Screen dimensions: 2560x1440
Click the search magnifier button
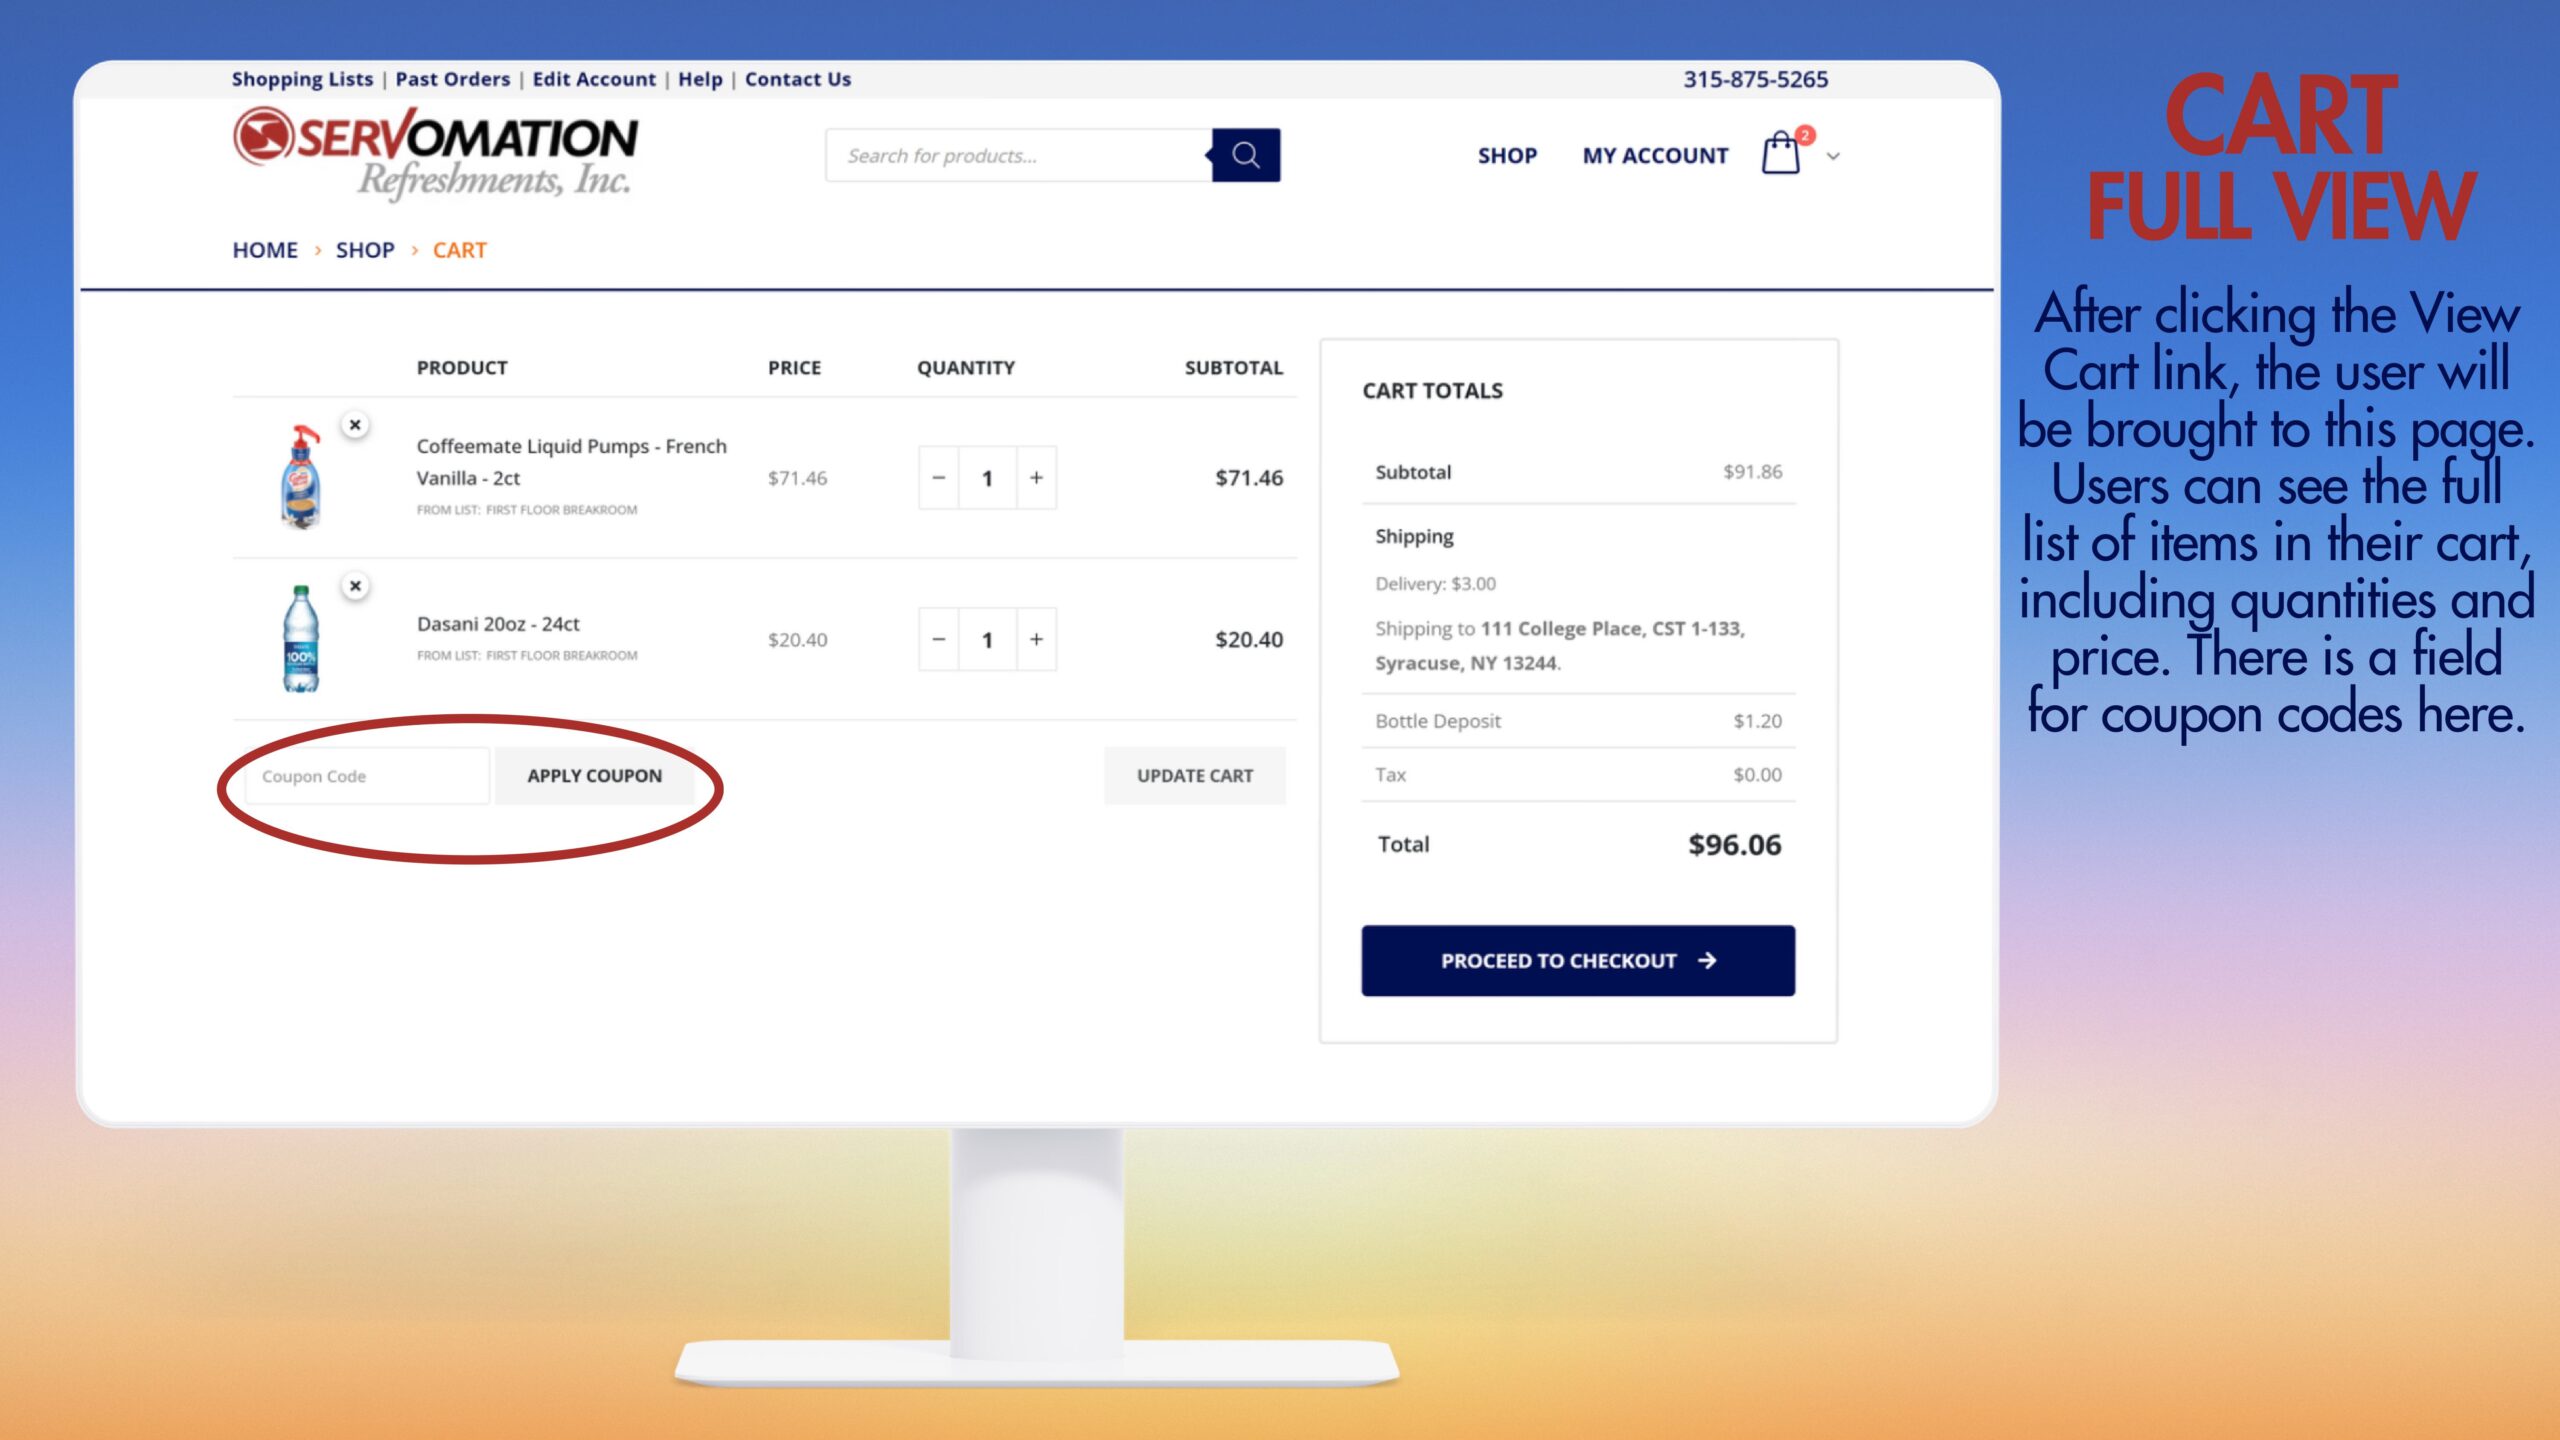click(x=1245, y=155)
